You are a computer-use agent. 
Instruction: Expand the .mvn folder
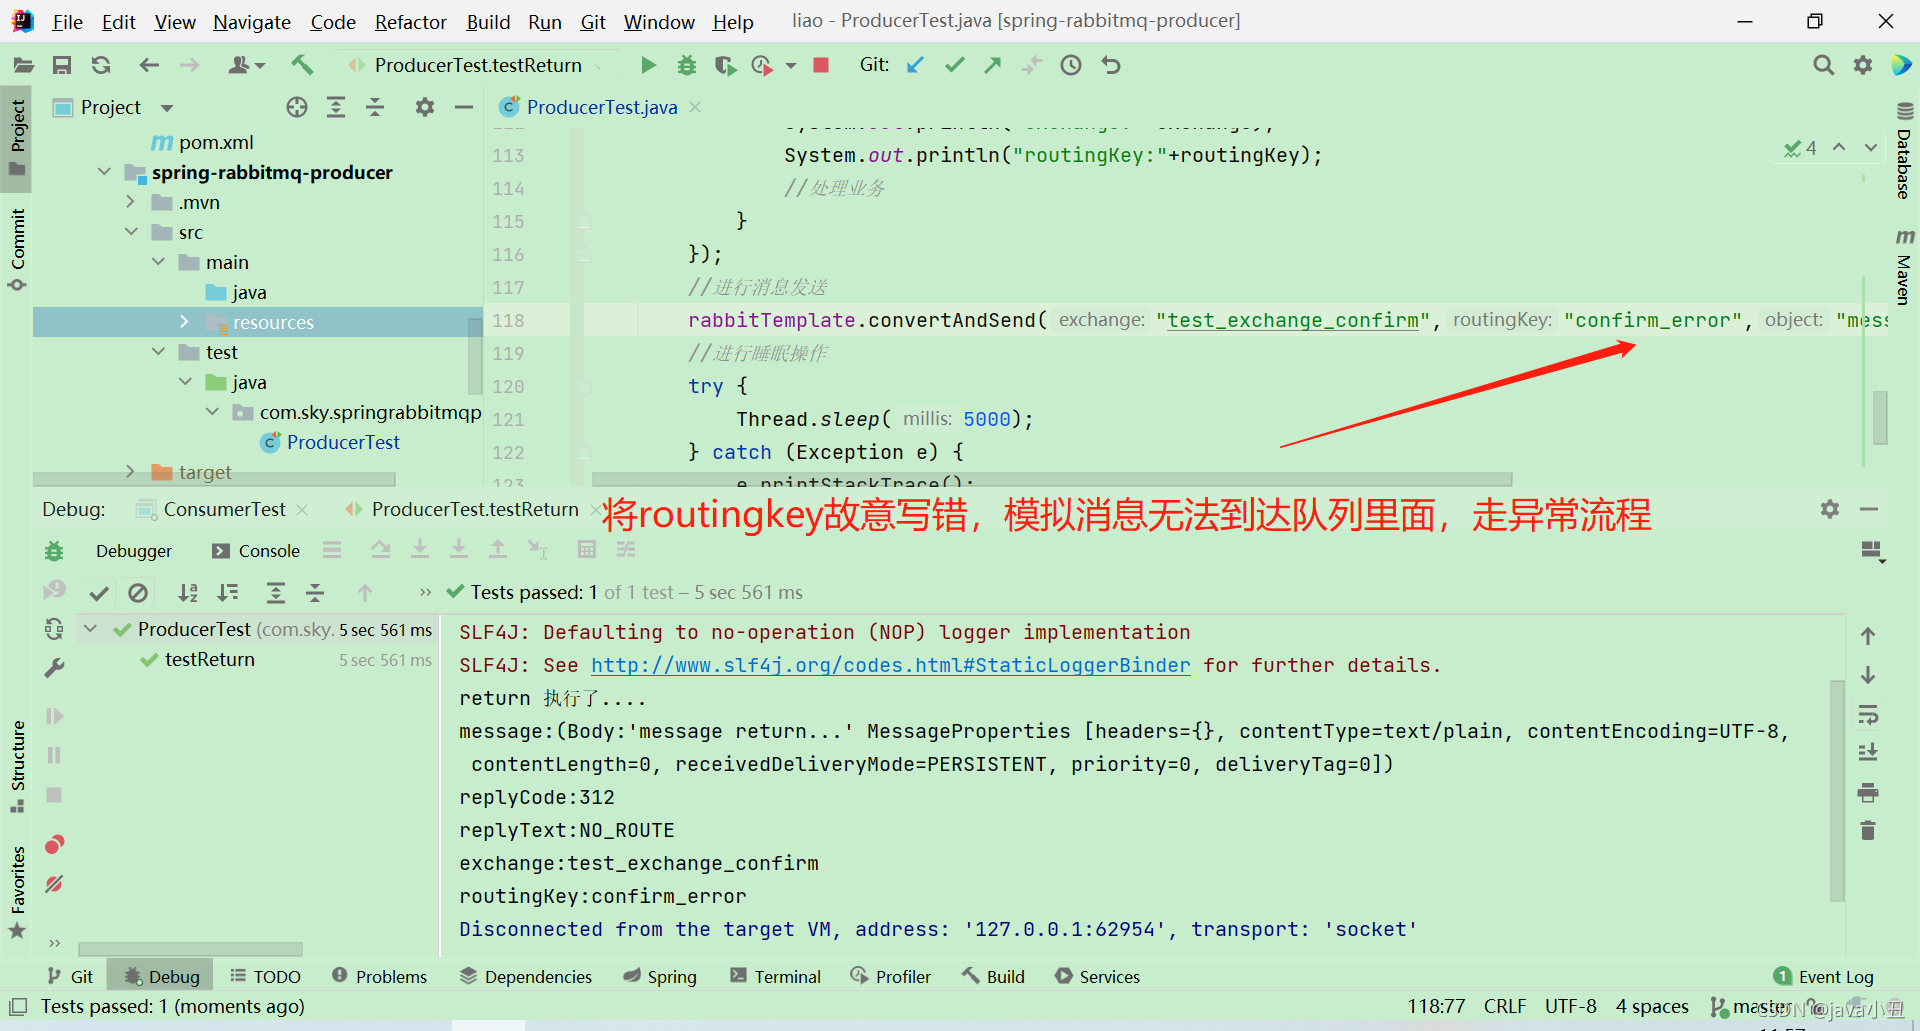(x=130, y=202)
